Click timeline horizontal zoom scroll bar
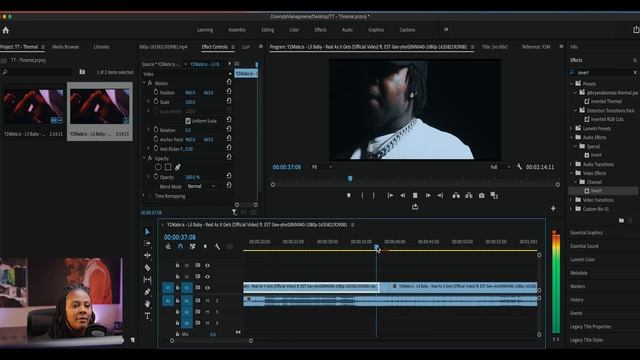This screenshot has width=640, height=360. 211,340
